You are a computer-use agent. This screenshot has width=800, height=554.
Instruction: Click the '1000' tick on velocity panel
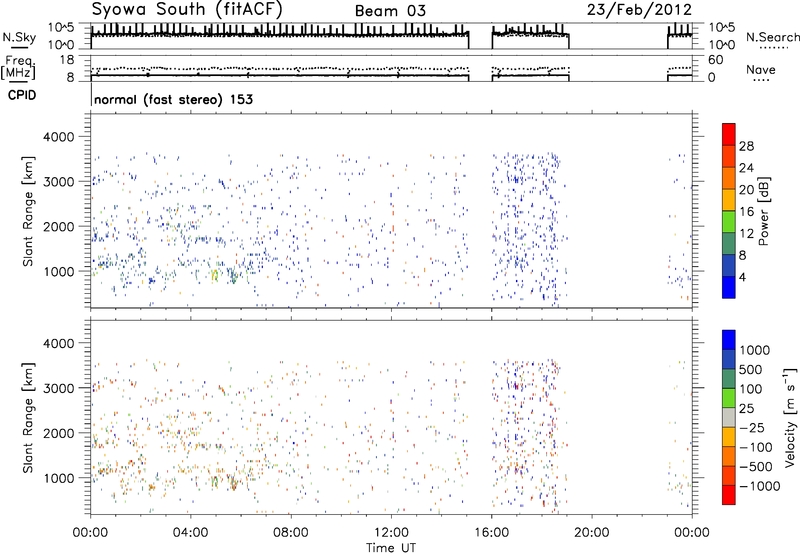(58, 478)
